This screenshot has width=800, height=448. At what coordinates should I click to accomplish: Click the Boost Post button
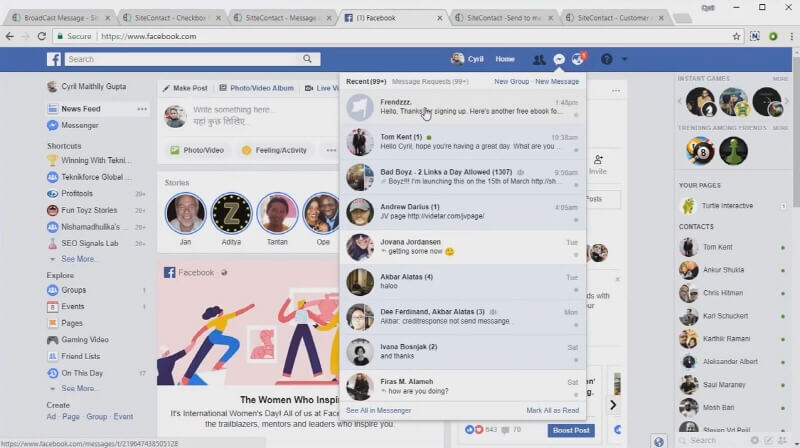571,430
